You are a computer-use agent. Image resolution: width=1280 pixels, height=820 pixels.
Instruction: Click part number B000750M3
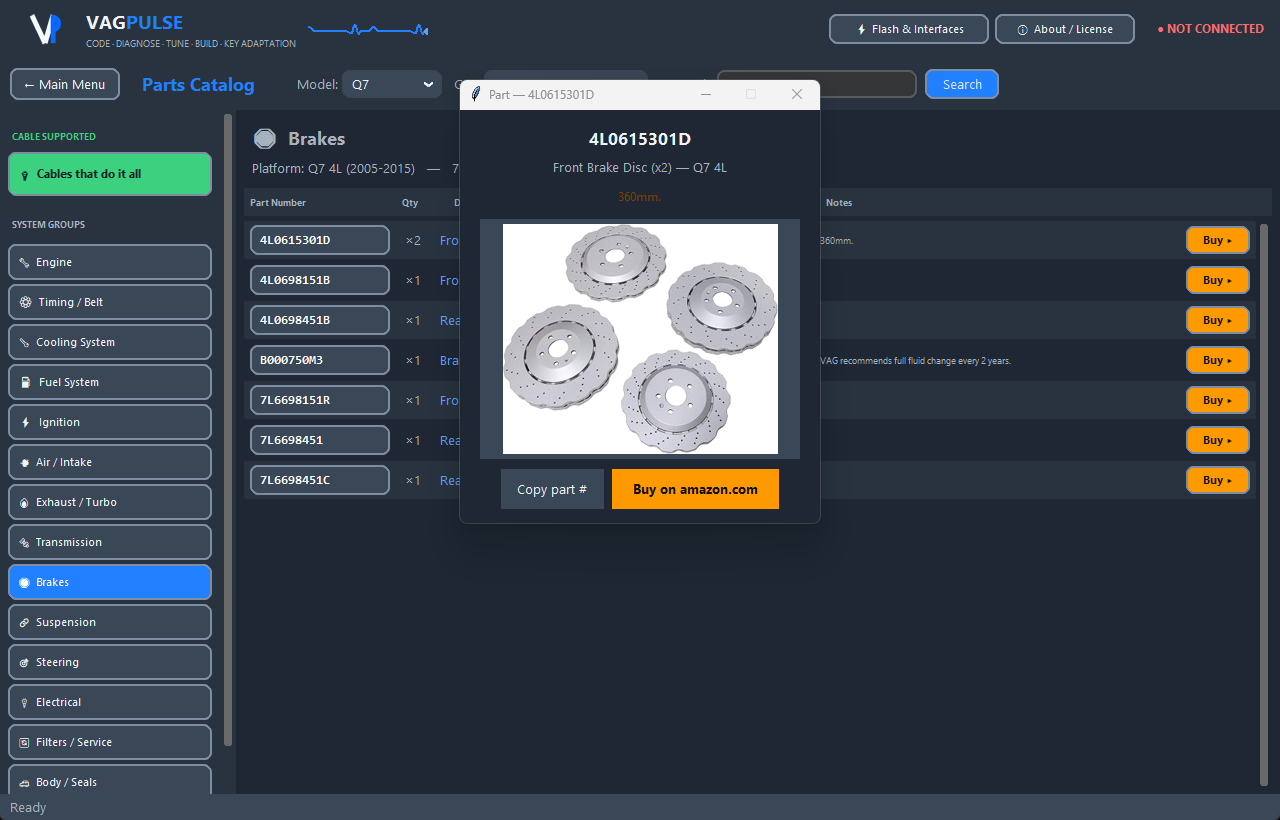[320, 360]
